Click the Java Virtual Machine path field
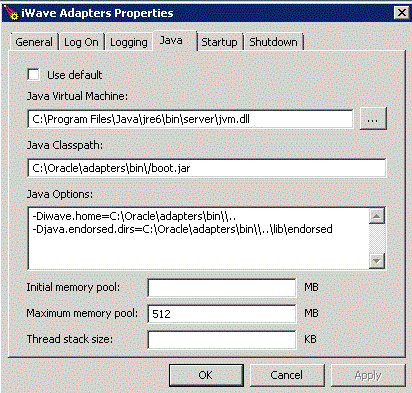412x393 pixels. 190,119
